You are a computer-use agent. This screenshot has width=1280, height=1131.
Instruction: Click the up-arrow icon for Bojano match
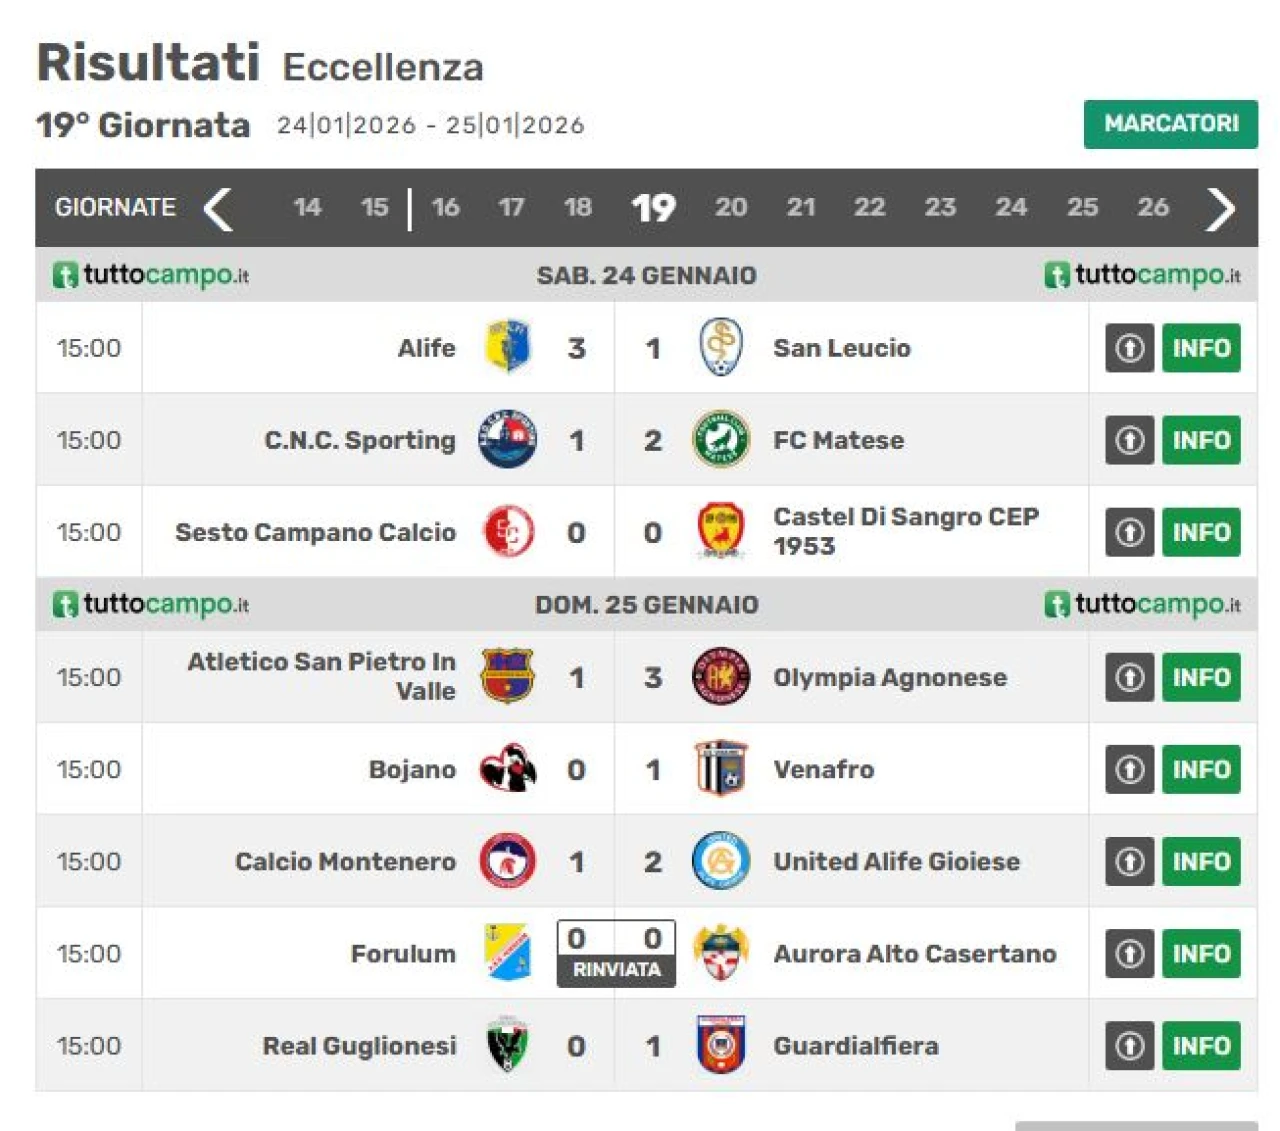point(1130,769)
